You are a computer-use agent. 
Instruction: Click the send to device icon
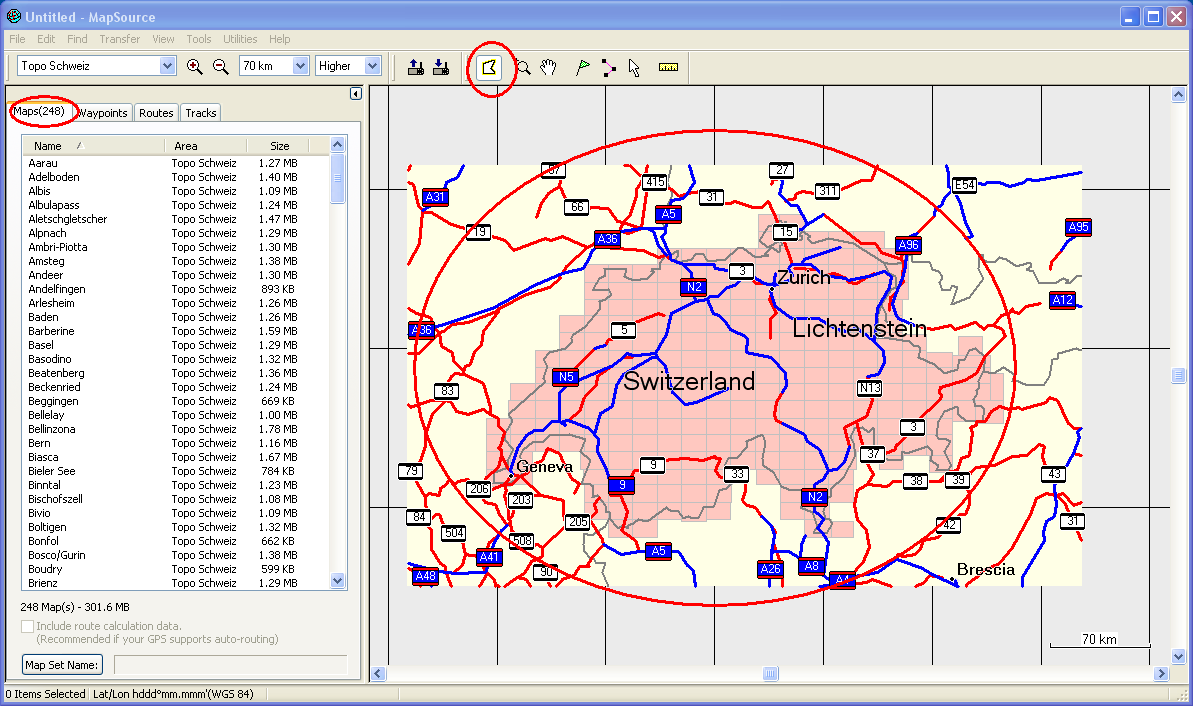pyautogui.click(x=415, y=67)
